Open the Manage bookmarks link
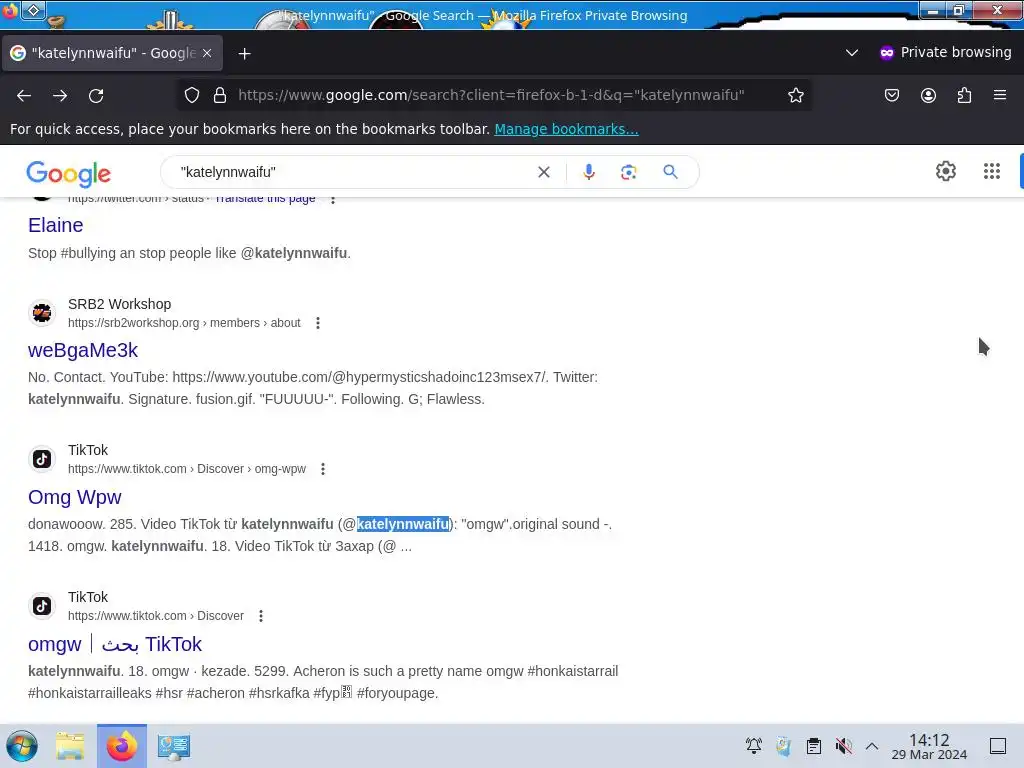 (566, 129)
